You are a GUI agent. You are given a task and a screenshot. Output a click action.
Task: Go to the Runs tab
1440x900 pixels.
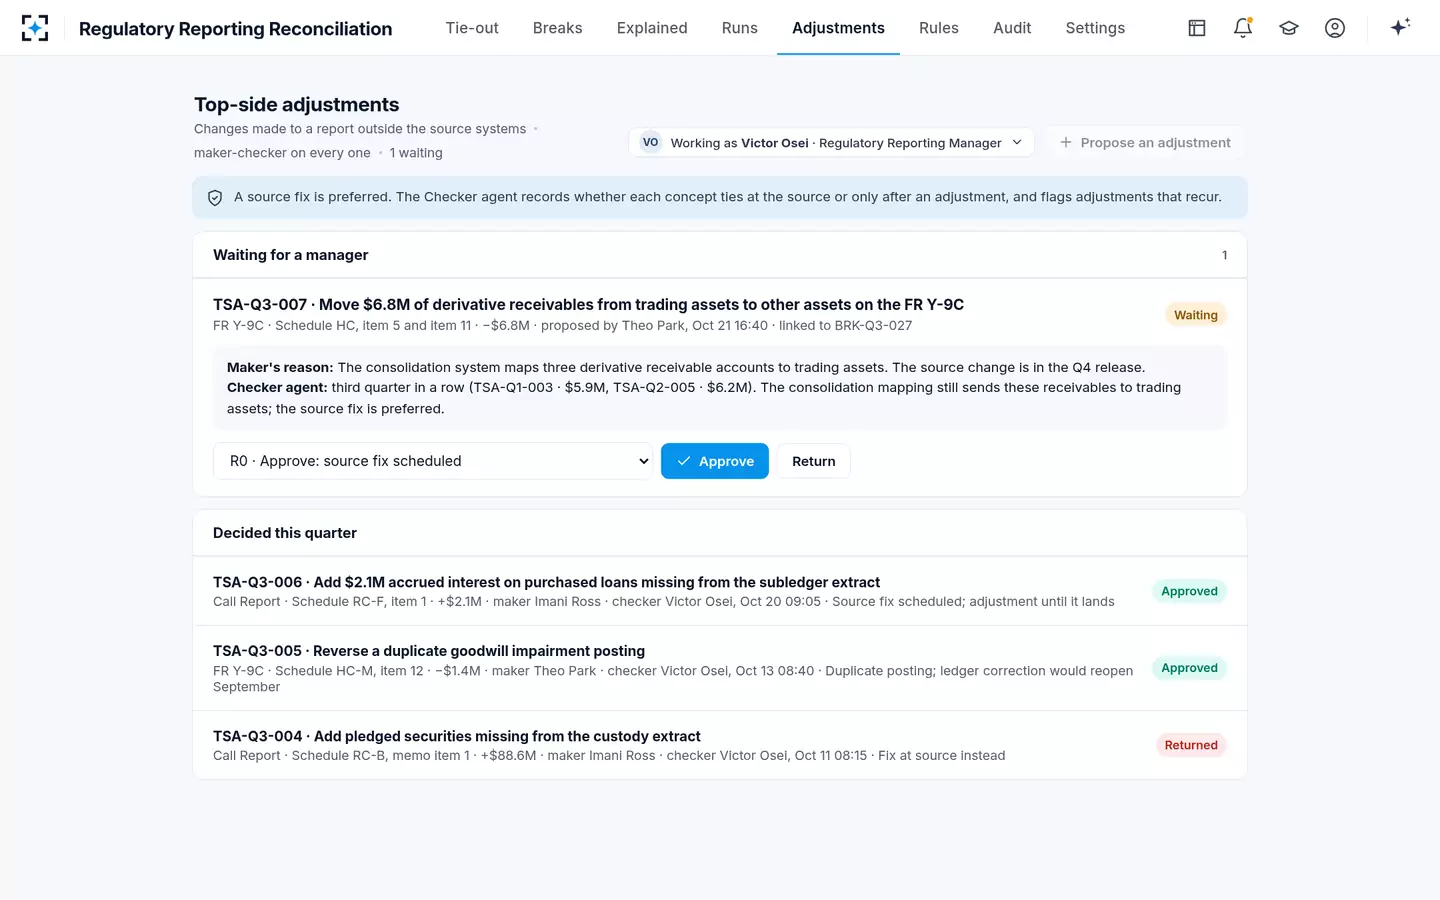click(x=740, y=28)
